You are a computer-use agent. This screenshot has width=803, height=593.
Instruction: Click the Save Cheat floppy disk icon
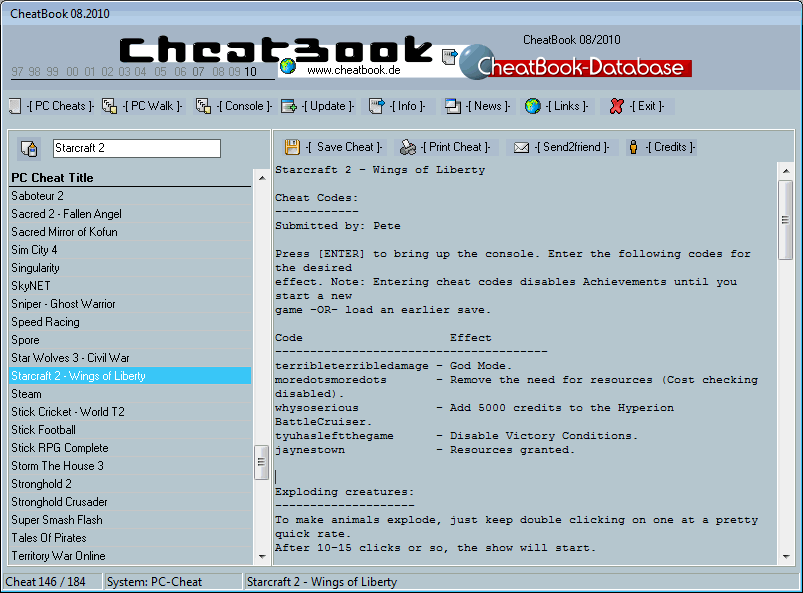[x=292, y=147]
